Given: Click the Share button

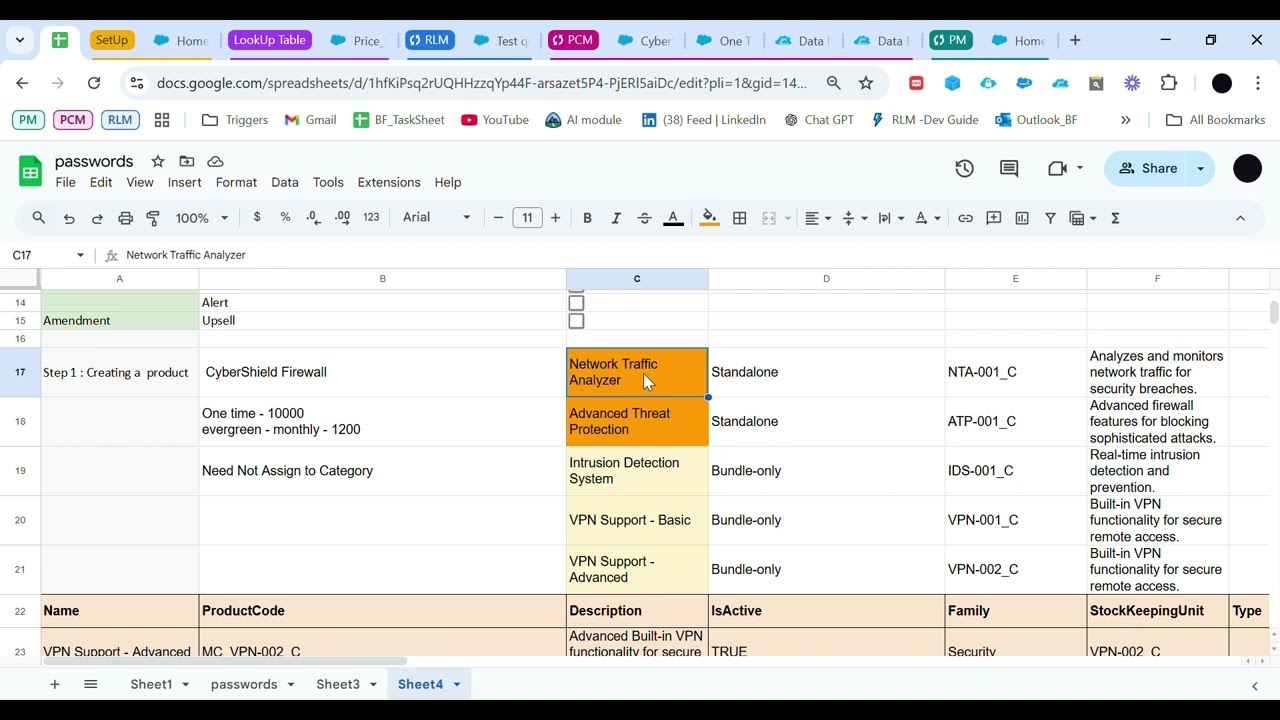Looking at the screenshot, I should (1148, 169).
